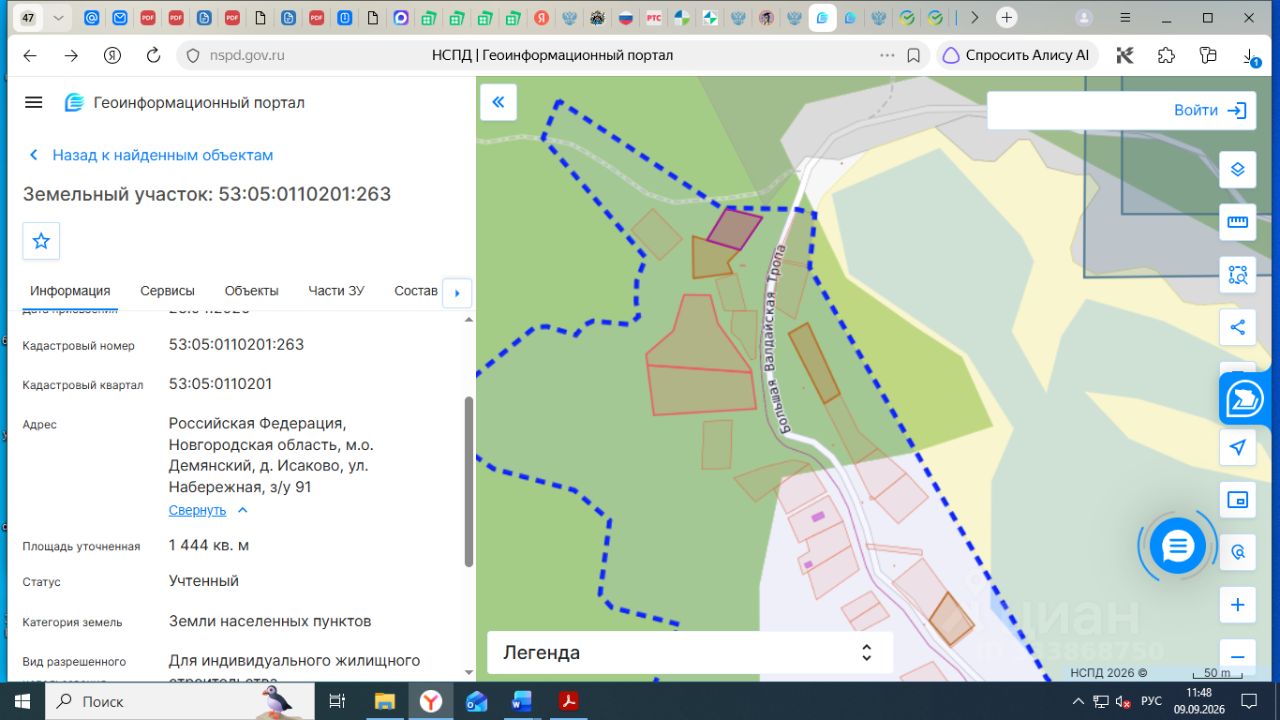
Task: Click the info panel vertical scrollbar
Action: pyautogui.click(x=469, y=480)
